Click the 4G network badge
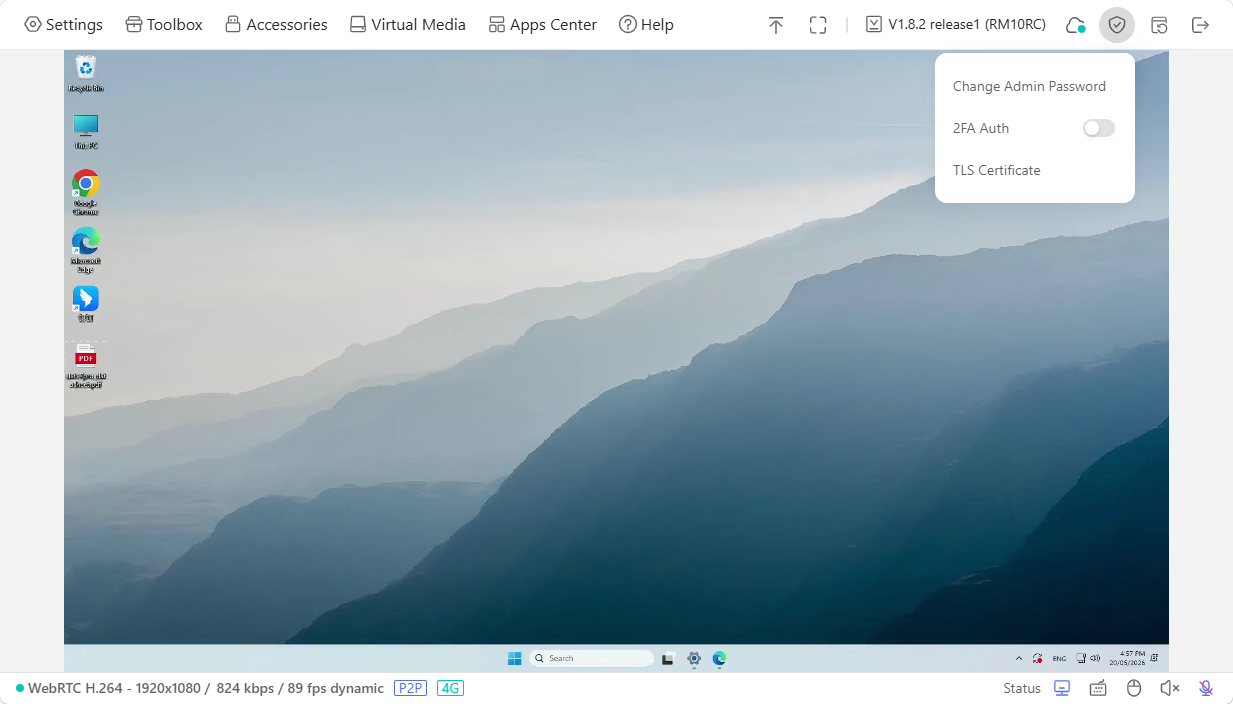Image resolution: width=1233 pixels, height=704 pixels. [450, 688]
